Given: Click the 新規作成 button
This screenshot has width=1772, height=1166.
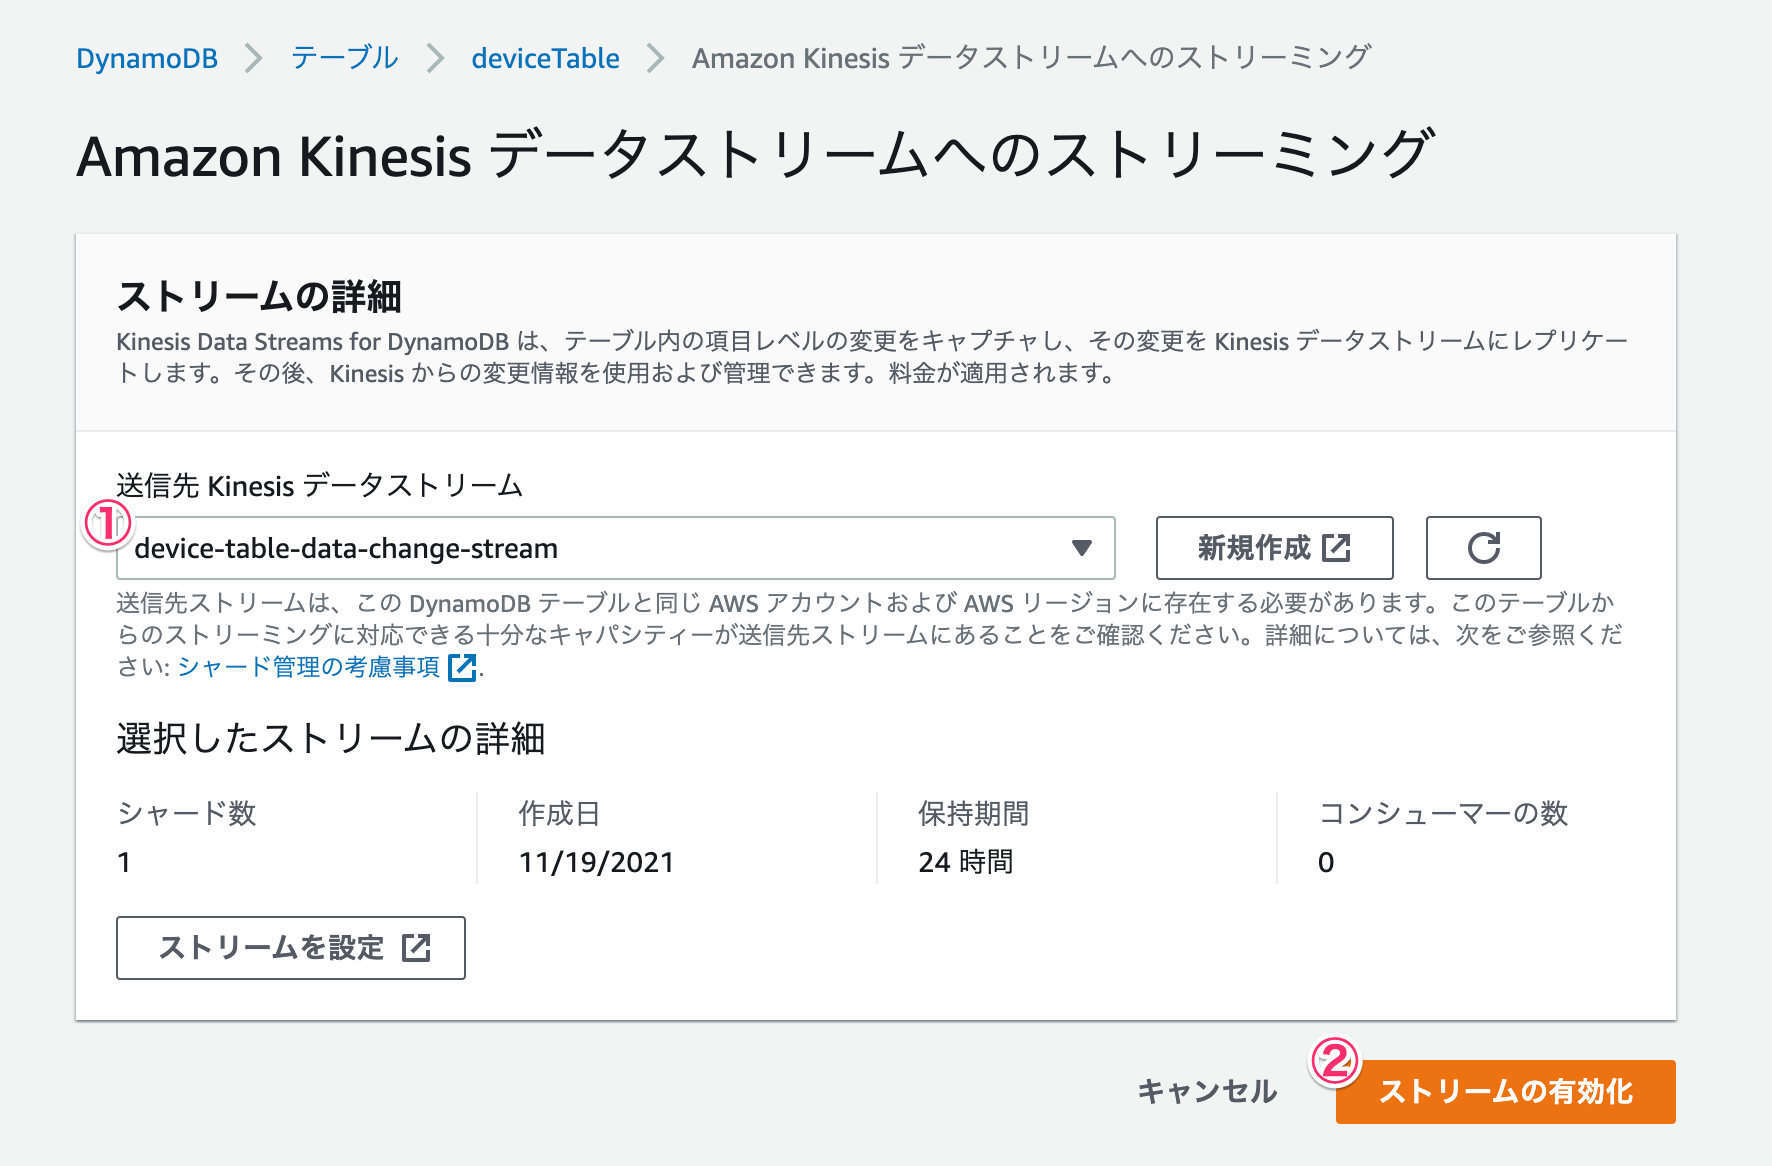Looking at the screenshot, I should pos(1274,548).
